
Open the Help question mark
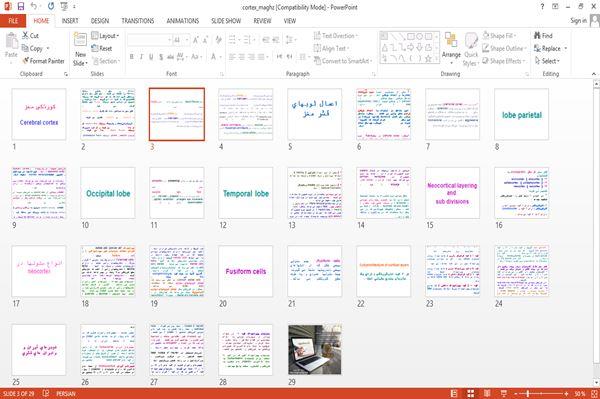(x=542, y=7)
